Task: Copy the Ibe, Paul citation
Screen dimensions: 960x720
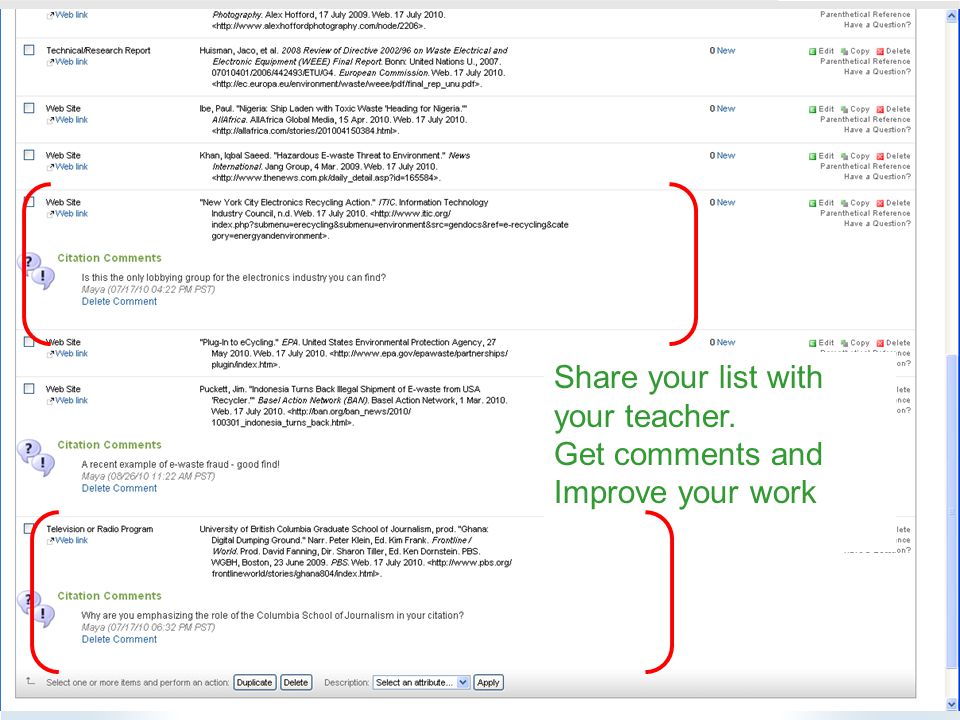Action: [855, 110]
